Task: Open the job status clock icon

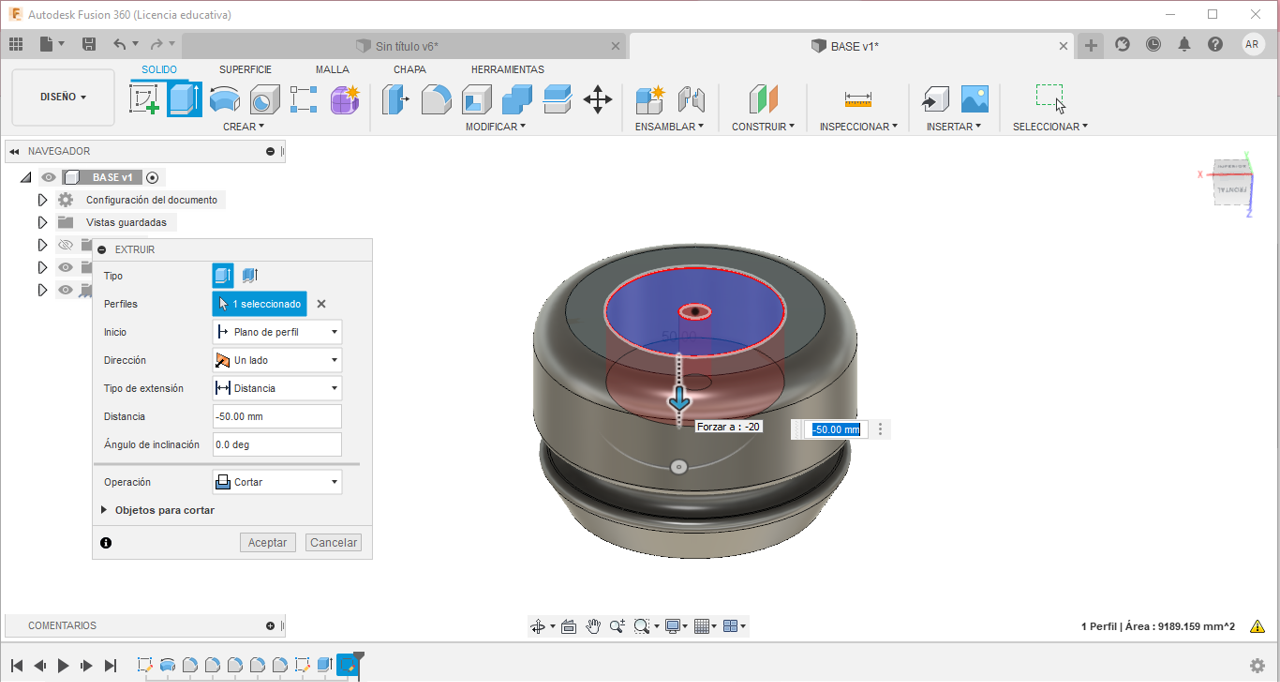Action: pyautogui.click(x=1153, y=44)
